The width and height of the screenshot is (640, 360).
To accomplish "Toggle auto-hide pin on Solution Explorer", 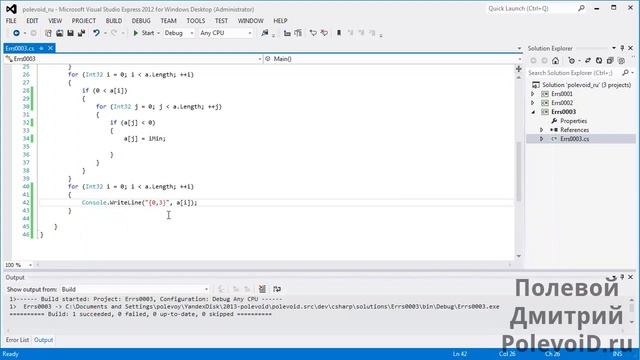I will point(622,48).
